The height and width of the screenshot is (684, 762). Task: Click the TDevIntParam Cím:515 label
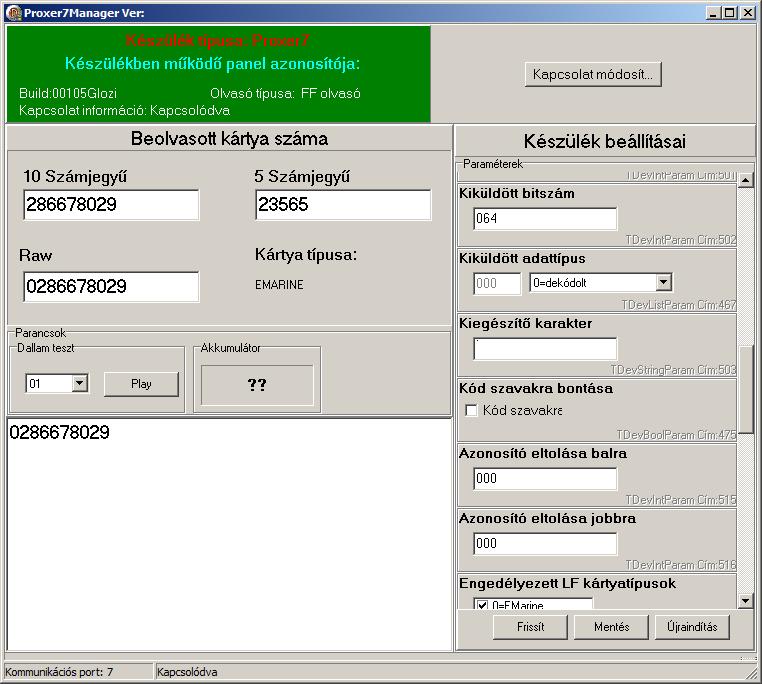point(680,500)
